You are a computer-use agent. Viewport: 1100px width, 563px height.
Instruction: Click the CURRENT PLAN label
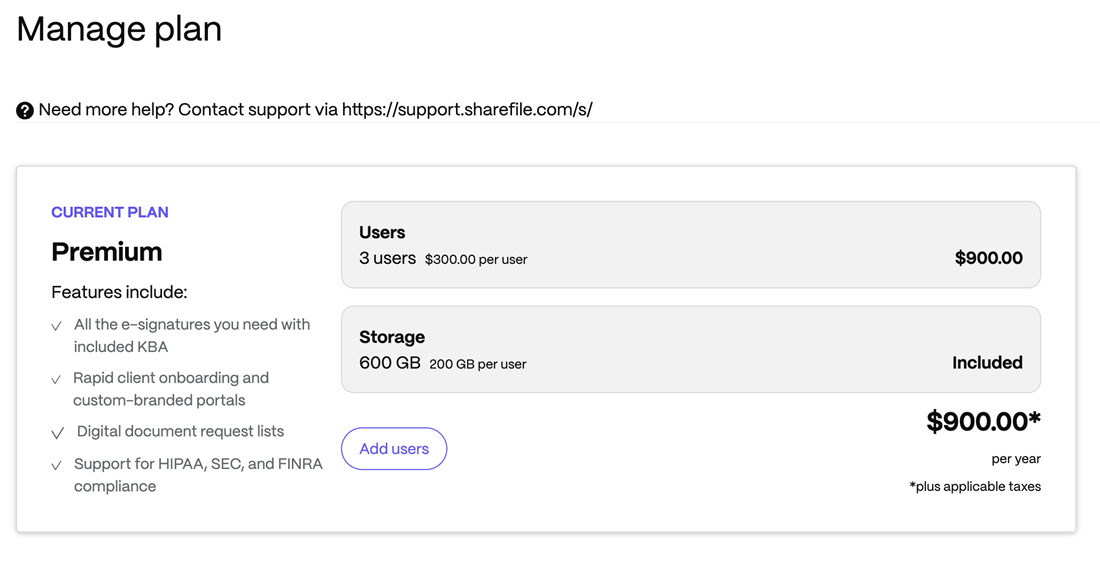tap(110, 212)
